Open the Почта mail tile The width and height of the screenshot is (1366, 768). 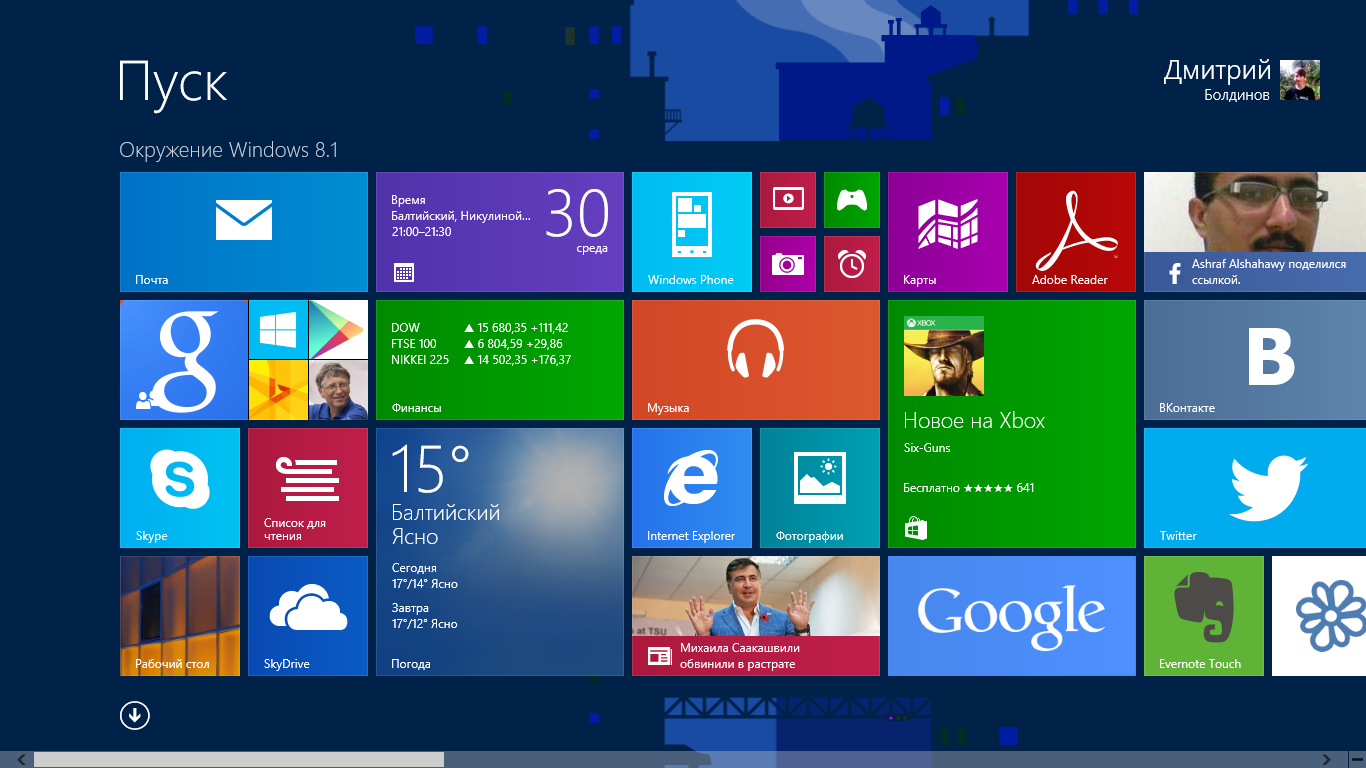coord(244,232)
